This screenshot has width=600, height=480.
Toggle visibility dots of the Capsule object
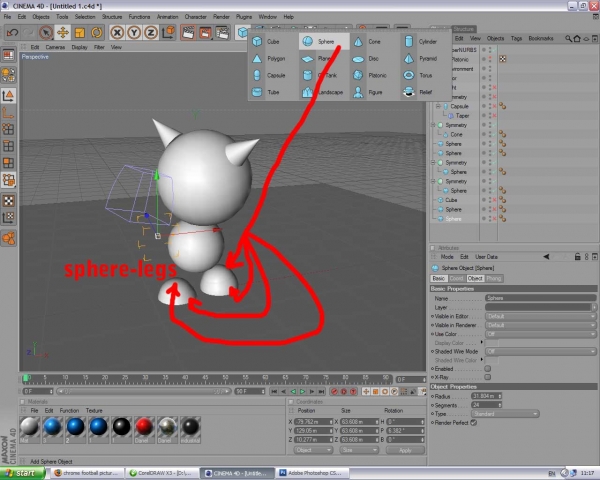489,106
